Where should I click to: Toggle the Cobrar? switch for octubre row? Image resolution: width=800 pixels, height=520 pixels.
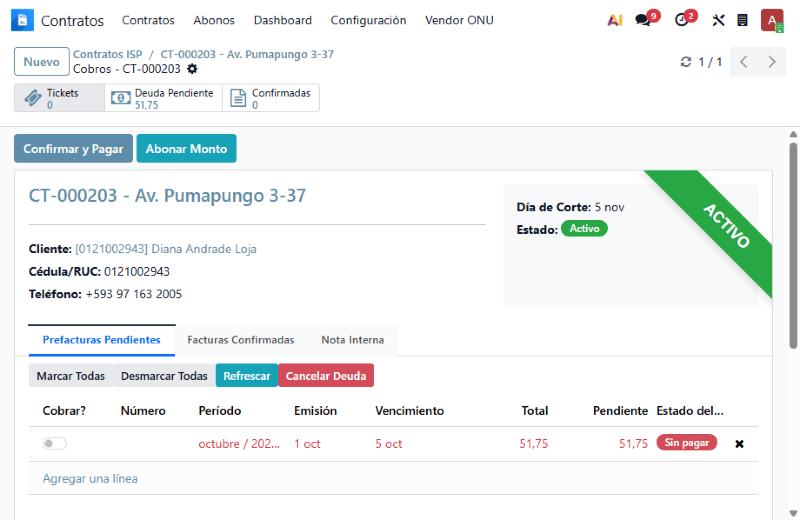(x=54, y=443)
